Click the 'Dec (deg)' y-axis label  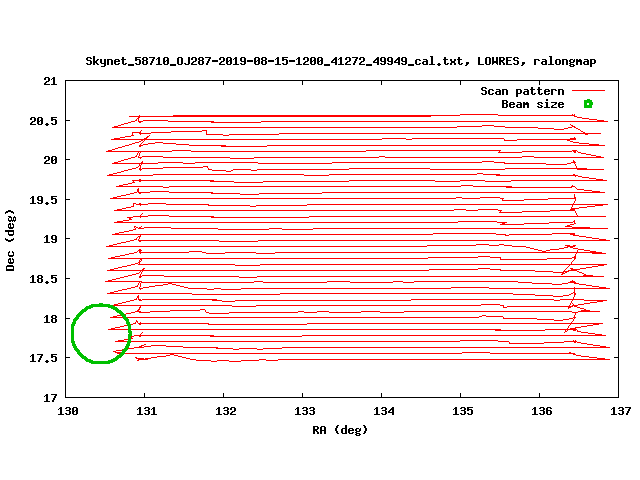[10, 240]
